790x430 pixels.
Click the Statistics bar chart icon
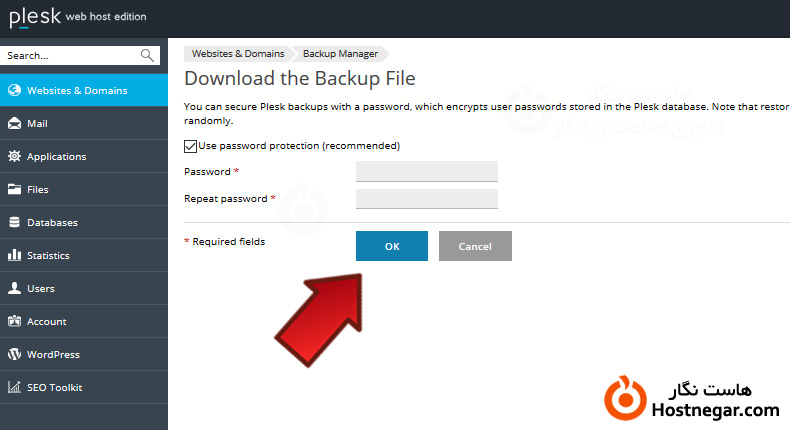pos(14,255)
